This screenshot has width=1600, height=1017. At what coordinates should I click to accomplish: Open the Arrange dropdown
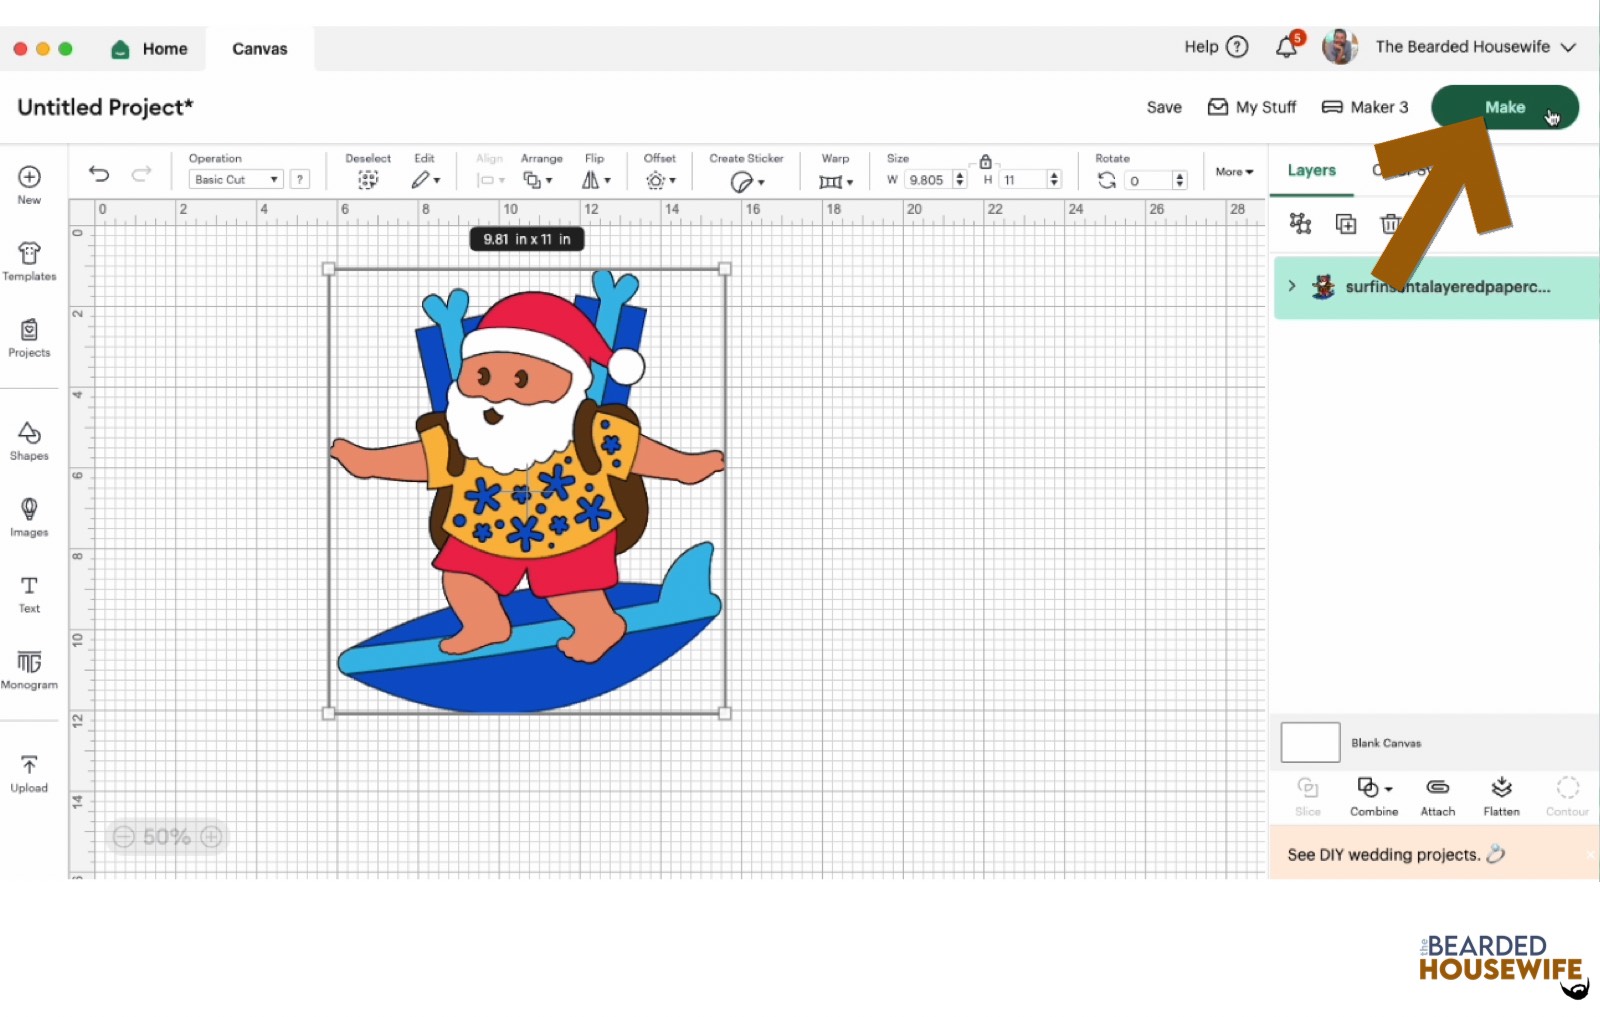click(538, 180)
